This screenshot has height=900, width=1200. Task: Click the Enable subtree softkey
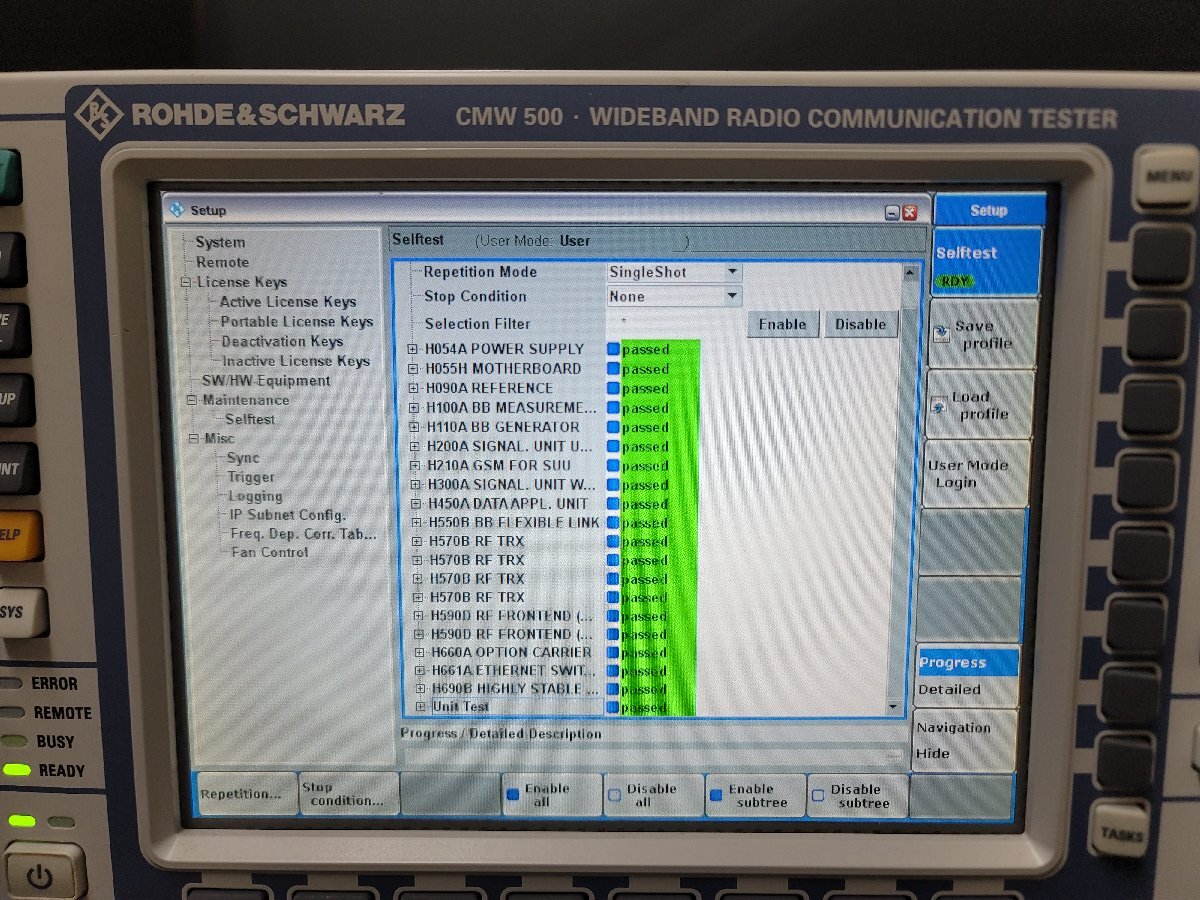click(757, 795)
